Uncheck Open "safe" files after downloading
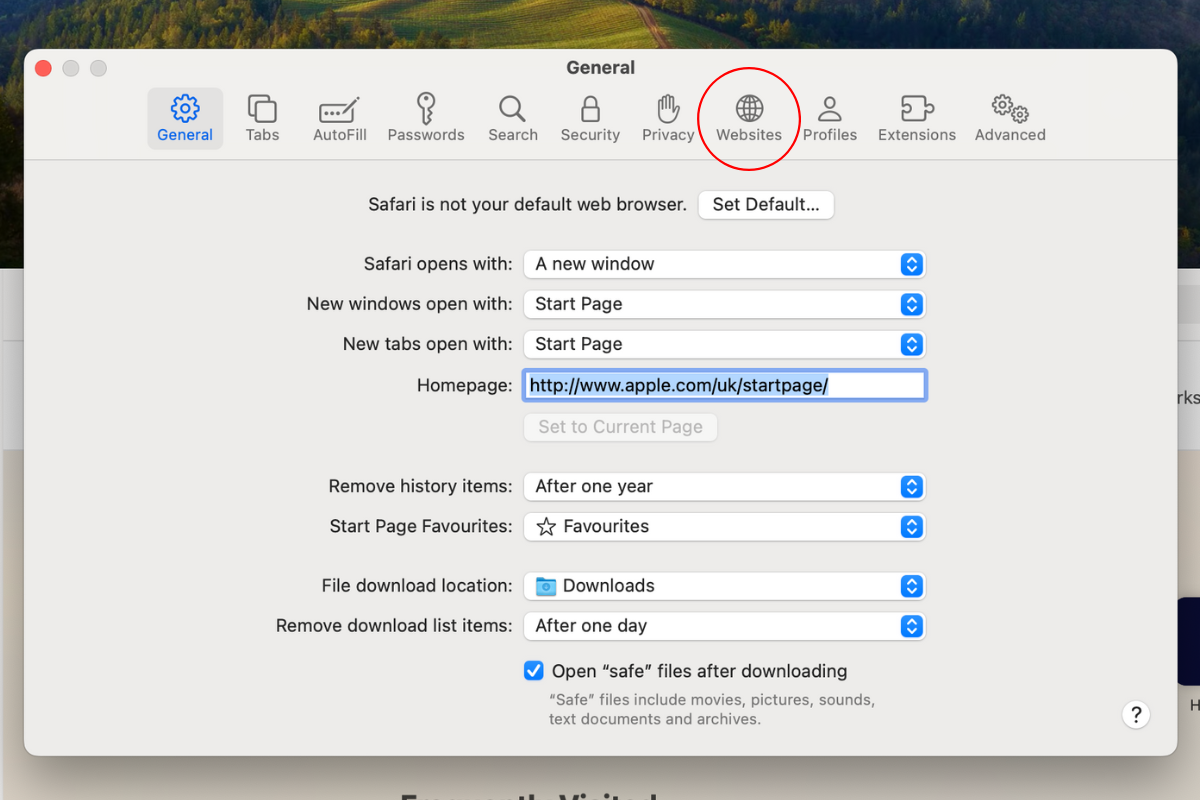The height and width of the screenshot is (800, 1200). point(534,671)
